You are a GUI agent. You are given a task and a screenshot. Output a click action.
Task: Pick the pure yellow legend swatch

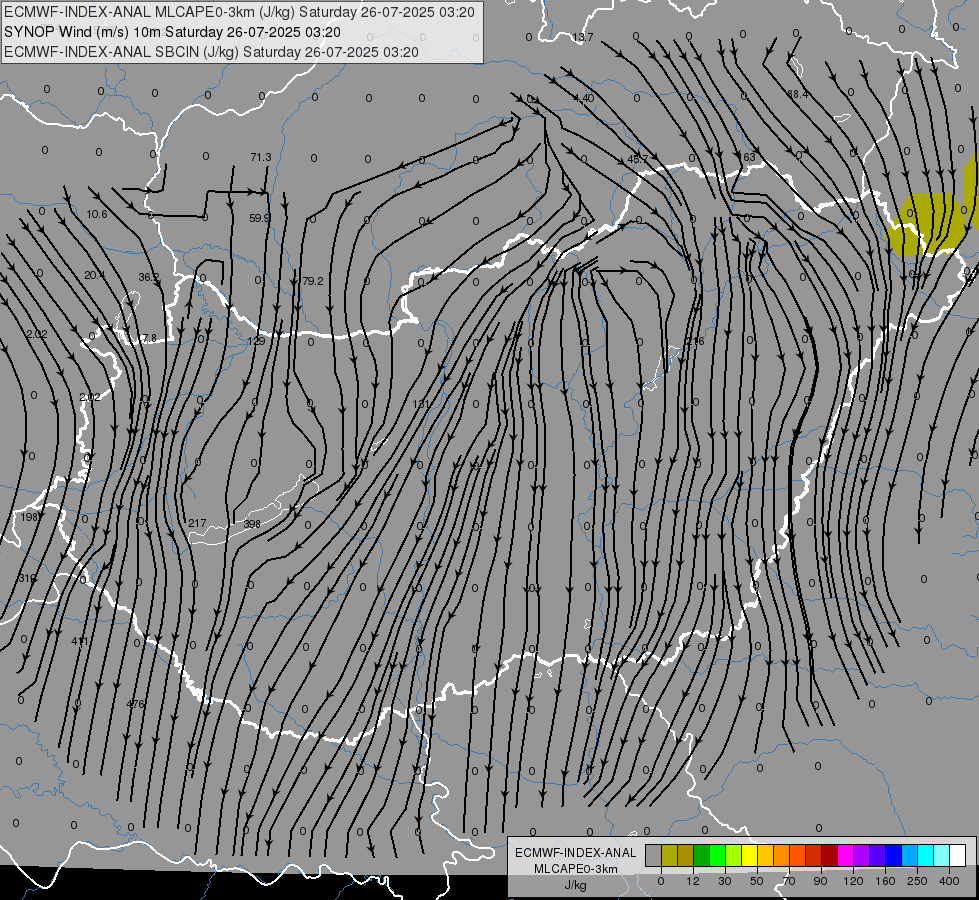tap(750, 855)
